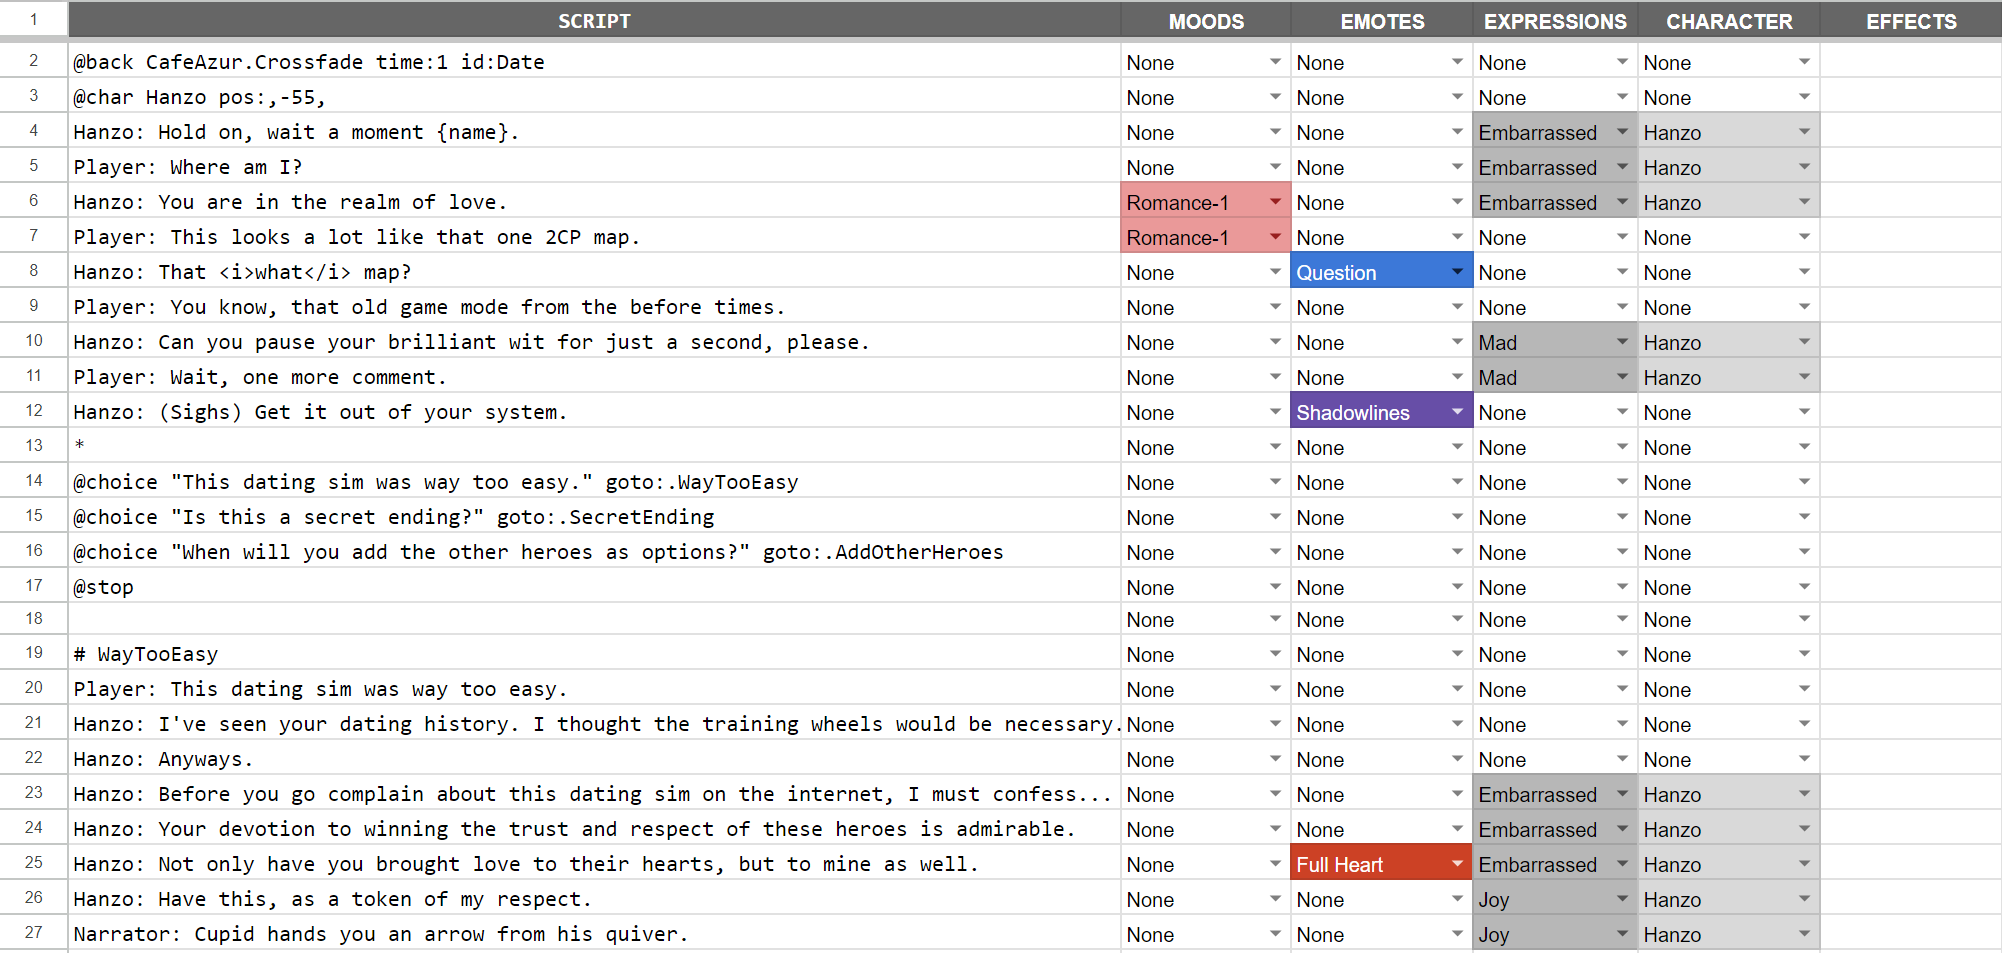Select row number 27 header
Viewport: 2003px width, 956px height.
(33, 933)
